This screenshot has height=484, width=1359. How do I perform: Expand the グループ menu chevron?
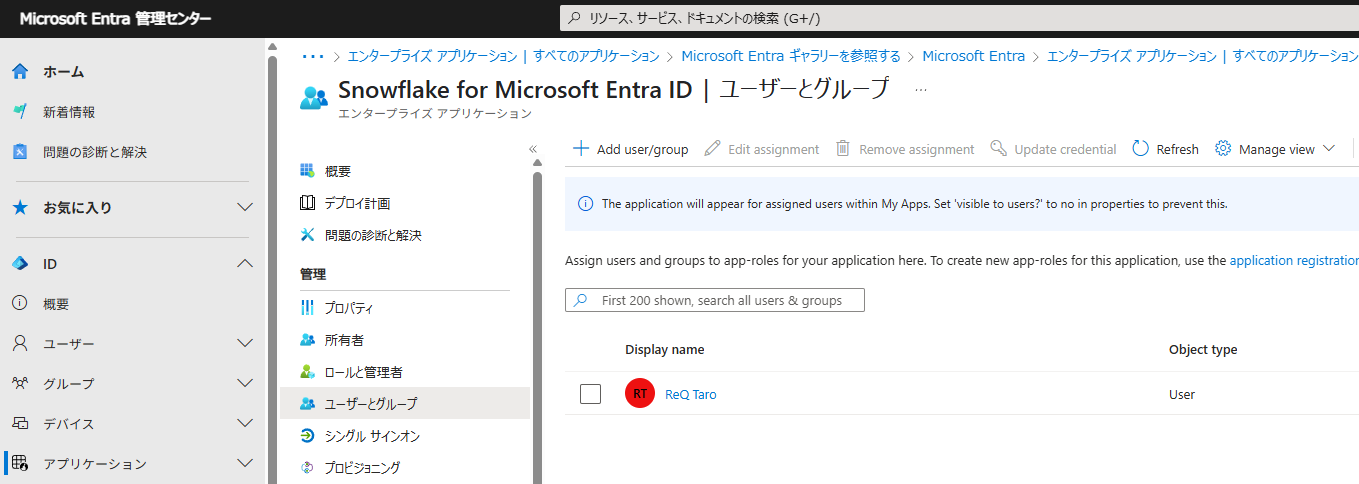(x=245, y=384)
